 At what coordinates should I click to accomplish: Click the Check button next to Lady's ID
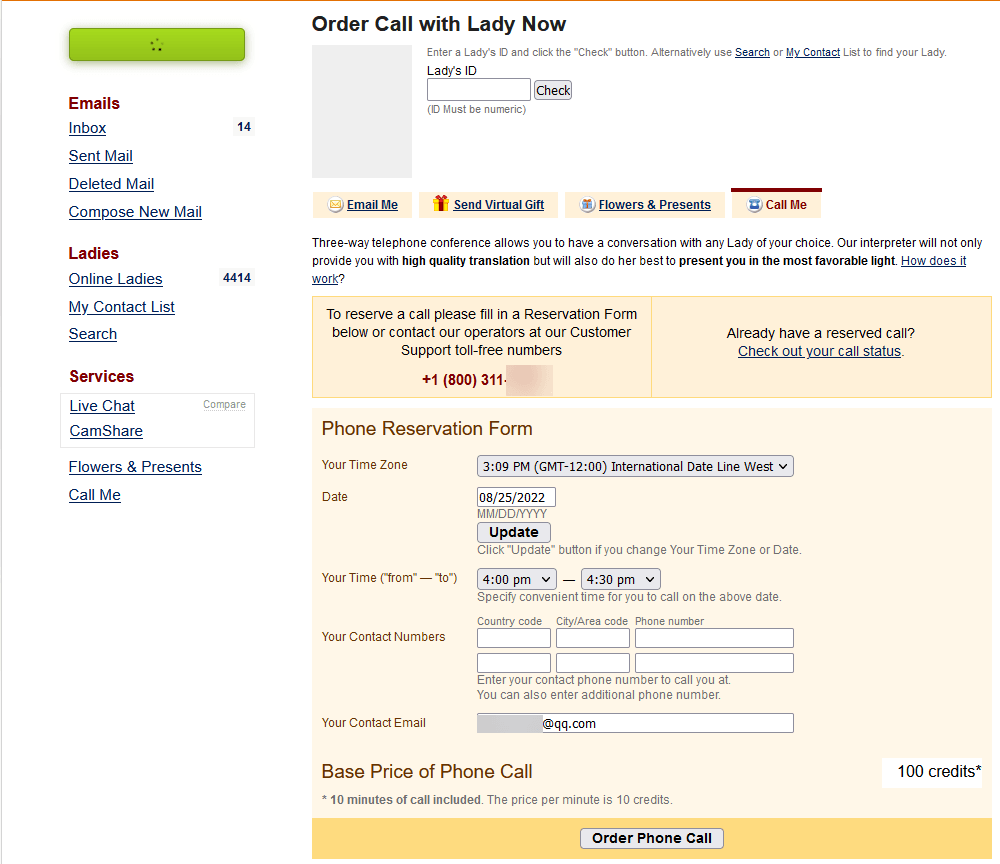coord(553,91)
